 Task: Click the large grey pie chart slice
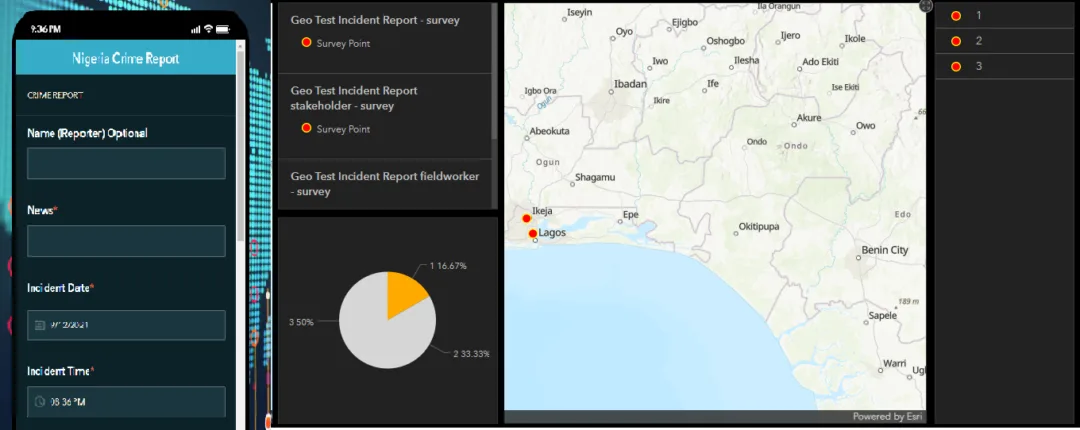[x=379, y=331]
